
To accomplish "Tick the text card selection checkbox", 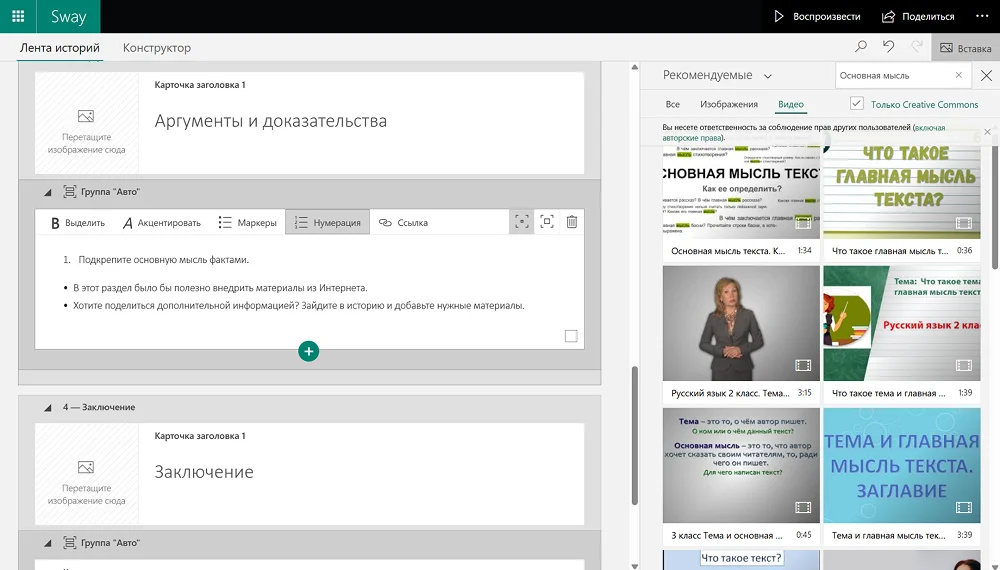I will click(x=571, y=336).
